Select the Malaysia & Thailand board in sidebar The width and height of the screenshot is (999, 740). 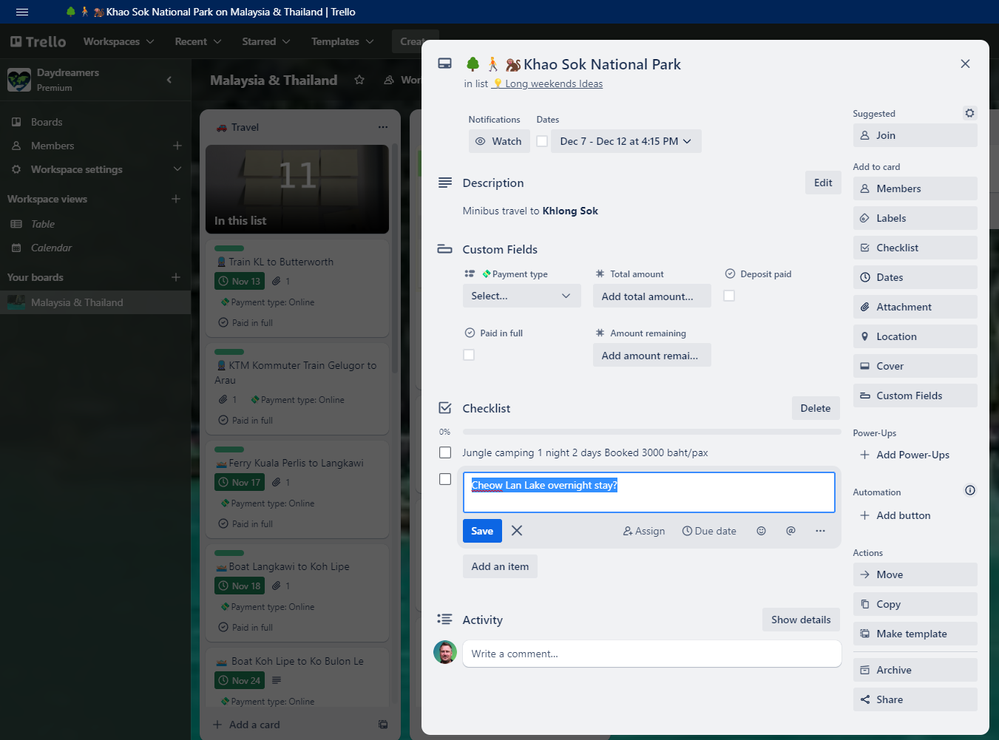point(96,302)
